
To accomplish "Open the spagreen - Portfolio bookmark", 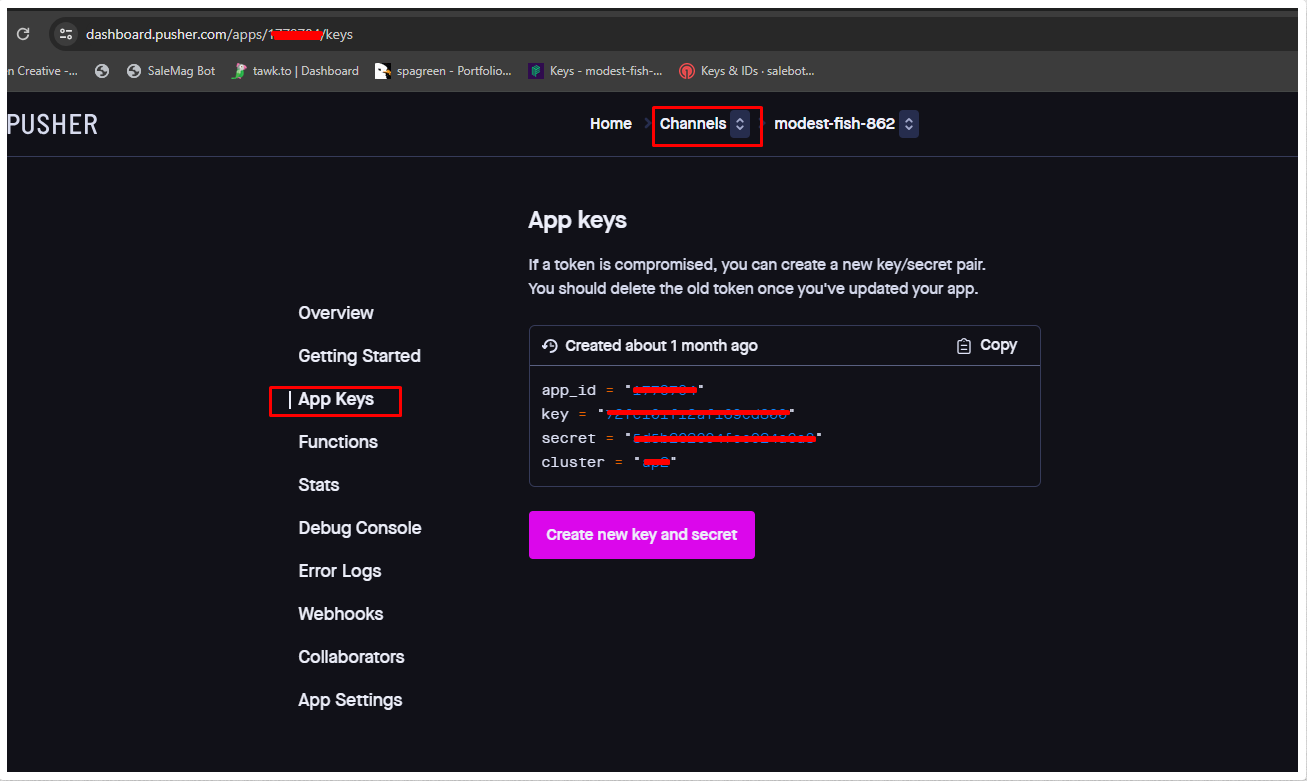I will [x=443, y=71].
